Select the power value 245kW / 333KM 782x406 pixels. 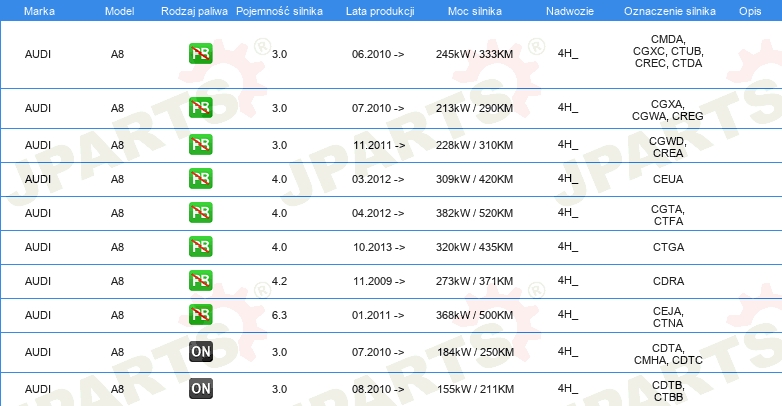coord(474,54)
